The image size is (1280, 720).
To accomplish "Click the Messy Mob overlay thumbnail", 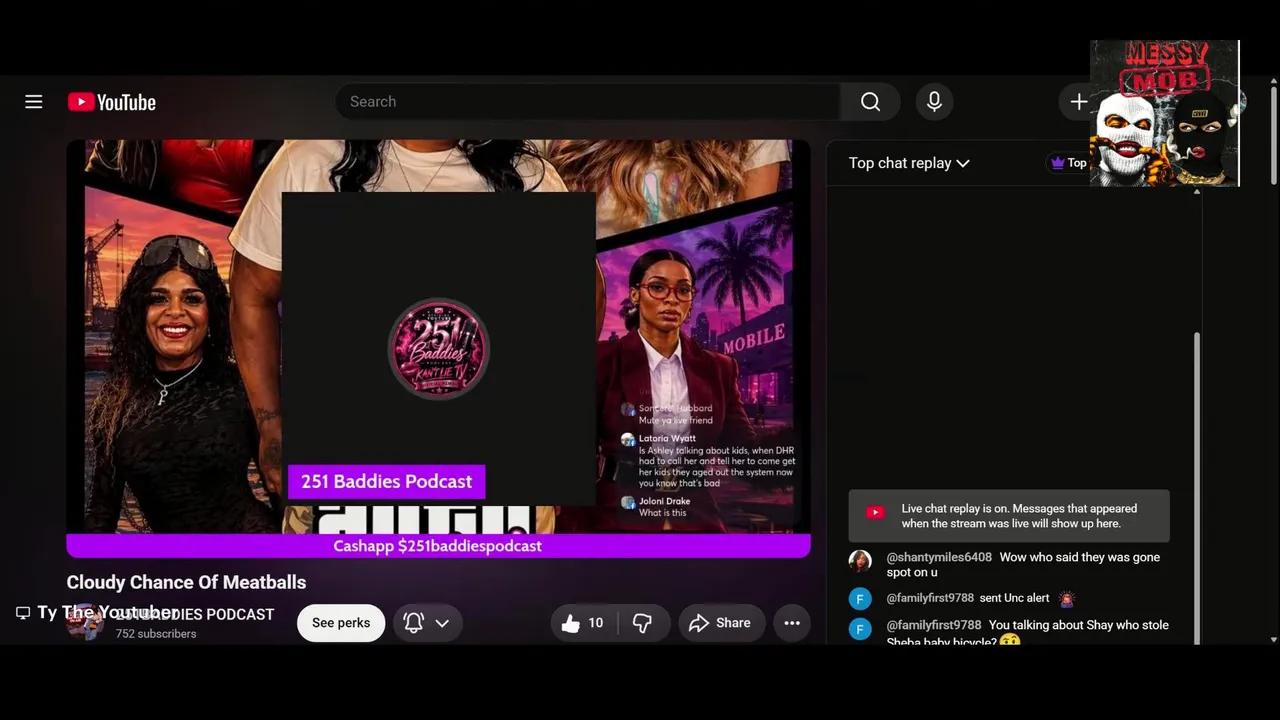I will 1164,113.
